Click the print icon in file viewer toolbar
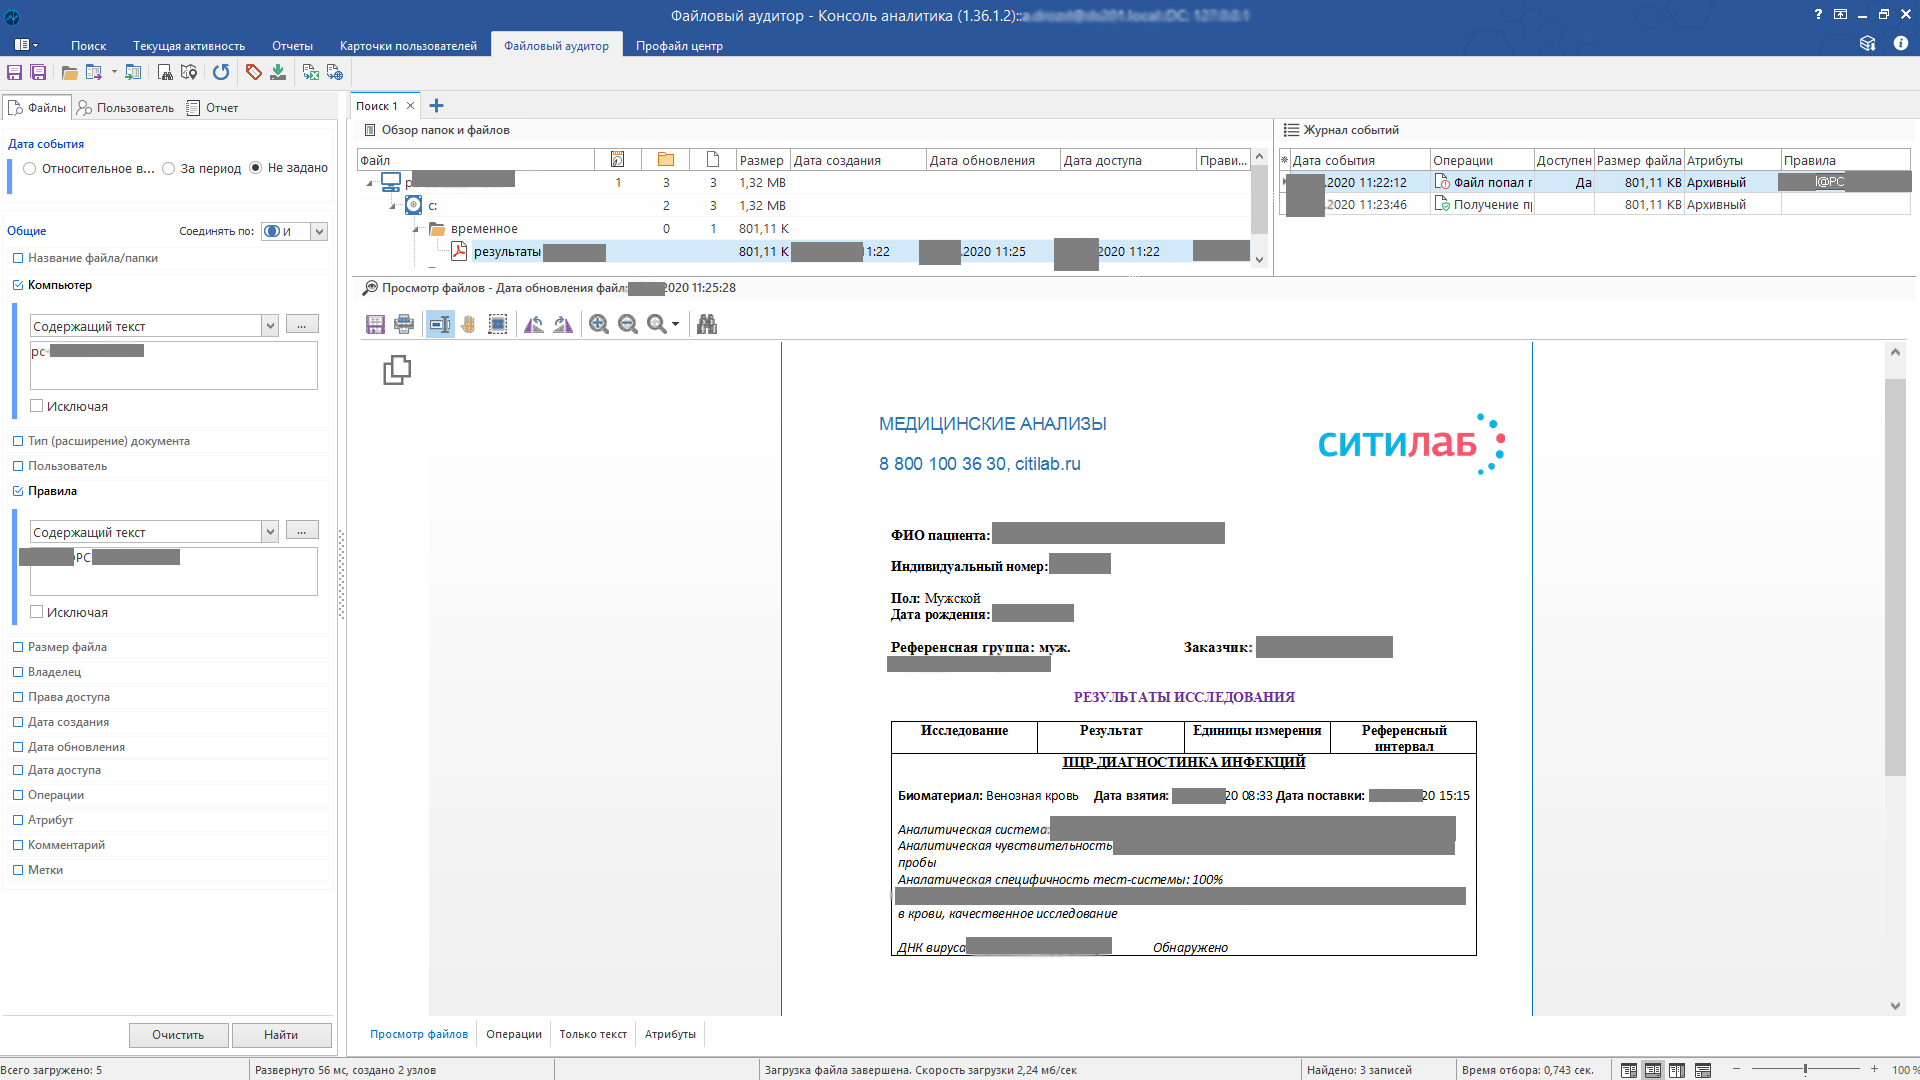 404,324
